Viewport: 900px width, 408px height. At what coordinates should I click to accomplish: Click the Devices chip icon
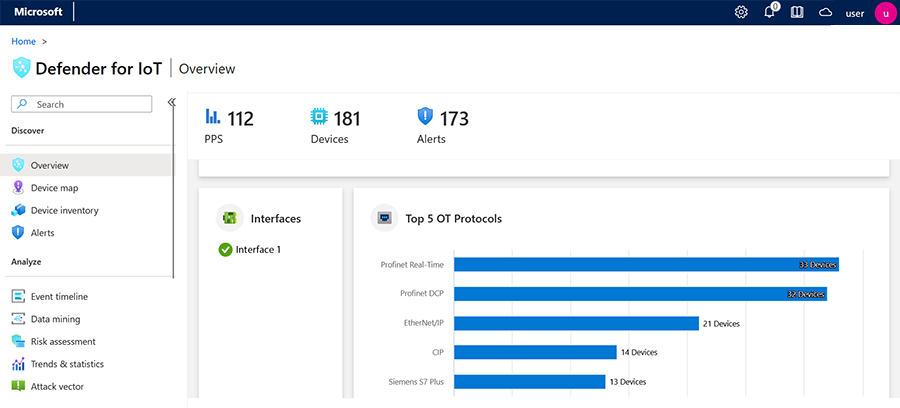tap(318, 117)
